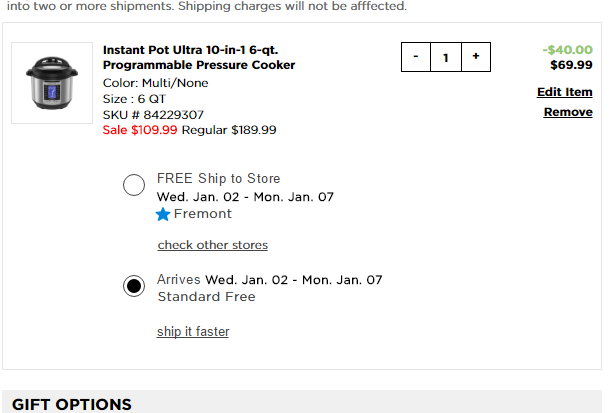Open the Edit Item link

point(565,92)
